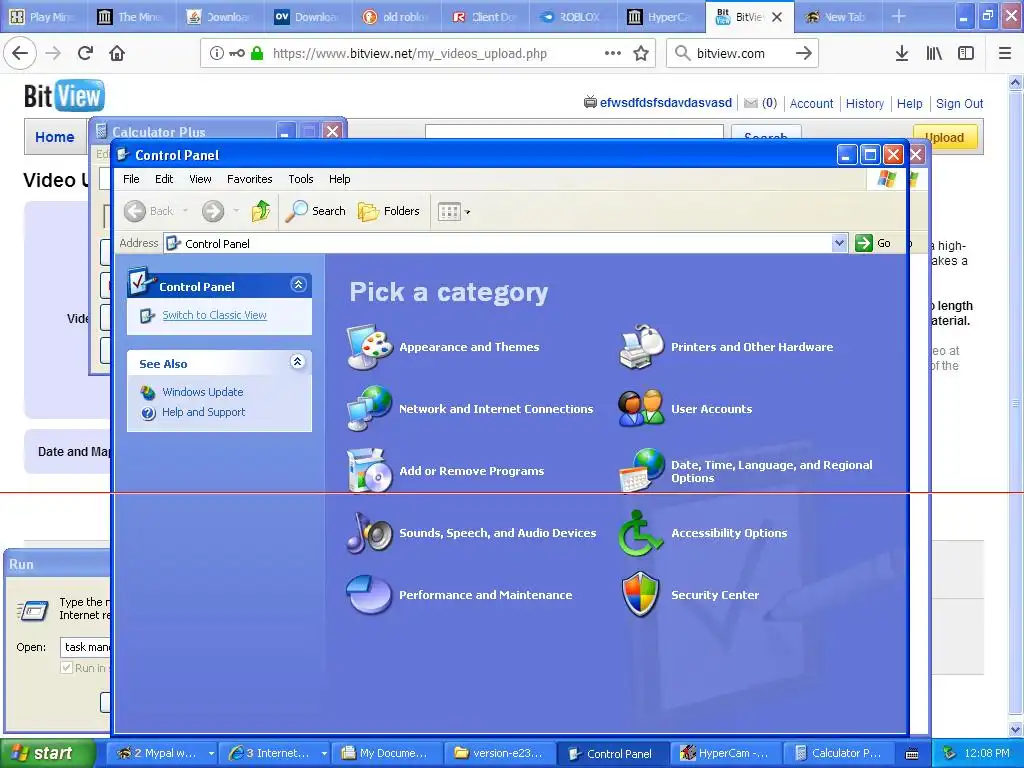This screenshot has height=768, width=1024.
Task: Expand Address bar dropdown arrow
Action: pyautogui.click(x=839, y=243)
